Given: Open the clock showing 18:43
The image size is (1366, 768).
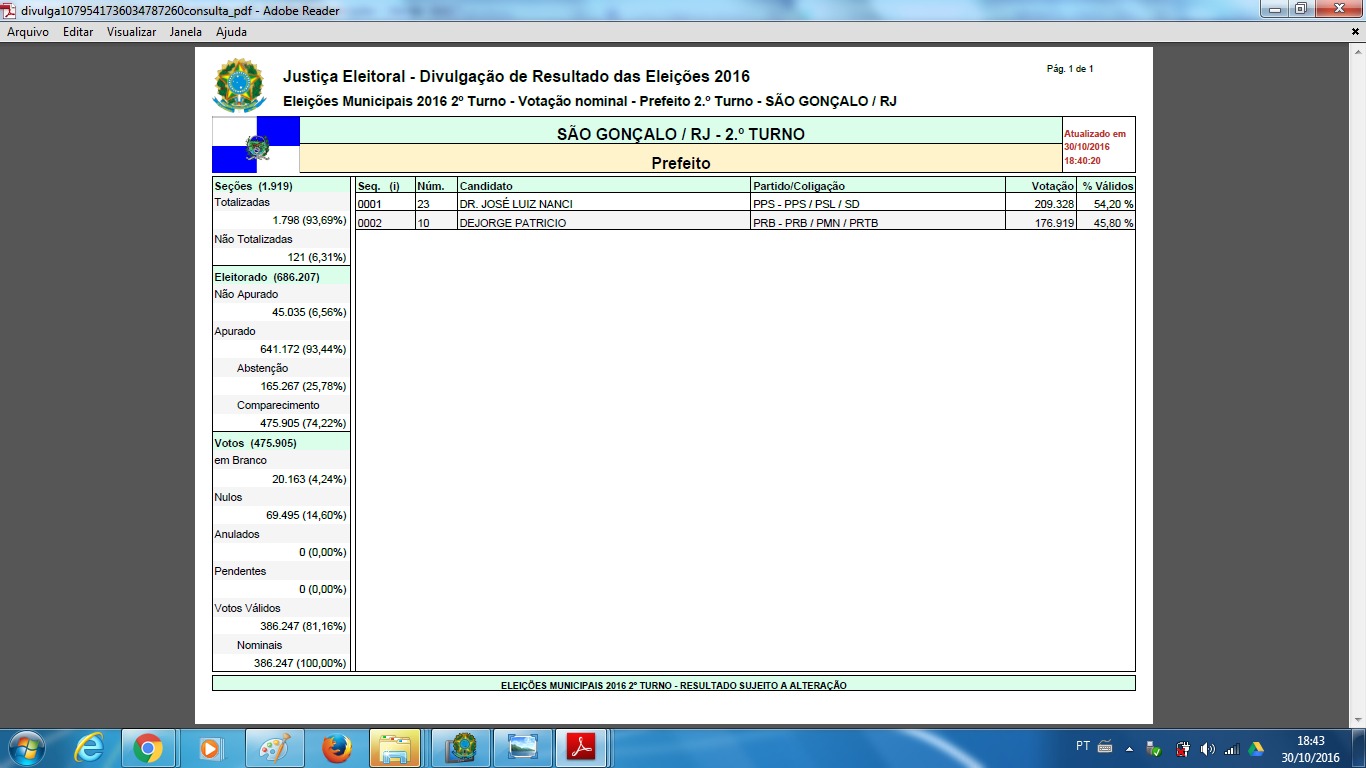Looking at the screenshot, I should [1310, 749].
